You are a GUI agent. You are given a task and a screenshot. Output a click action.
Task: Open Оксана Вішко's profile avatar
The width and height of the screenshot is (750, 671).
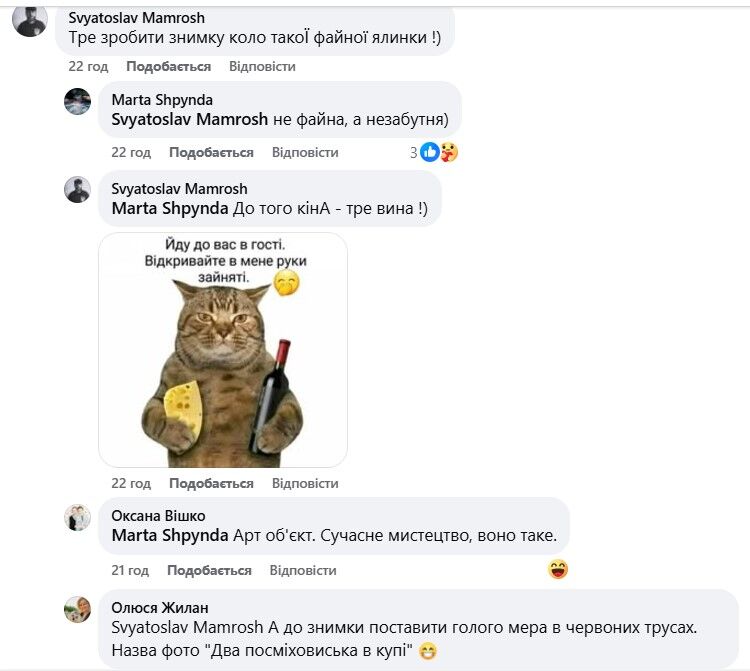coord(77,517)
